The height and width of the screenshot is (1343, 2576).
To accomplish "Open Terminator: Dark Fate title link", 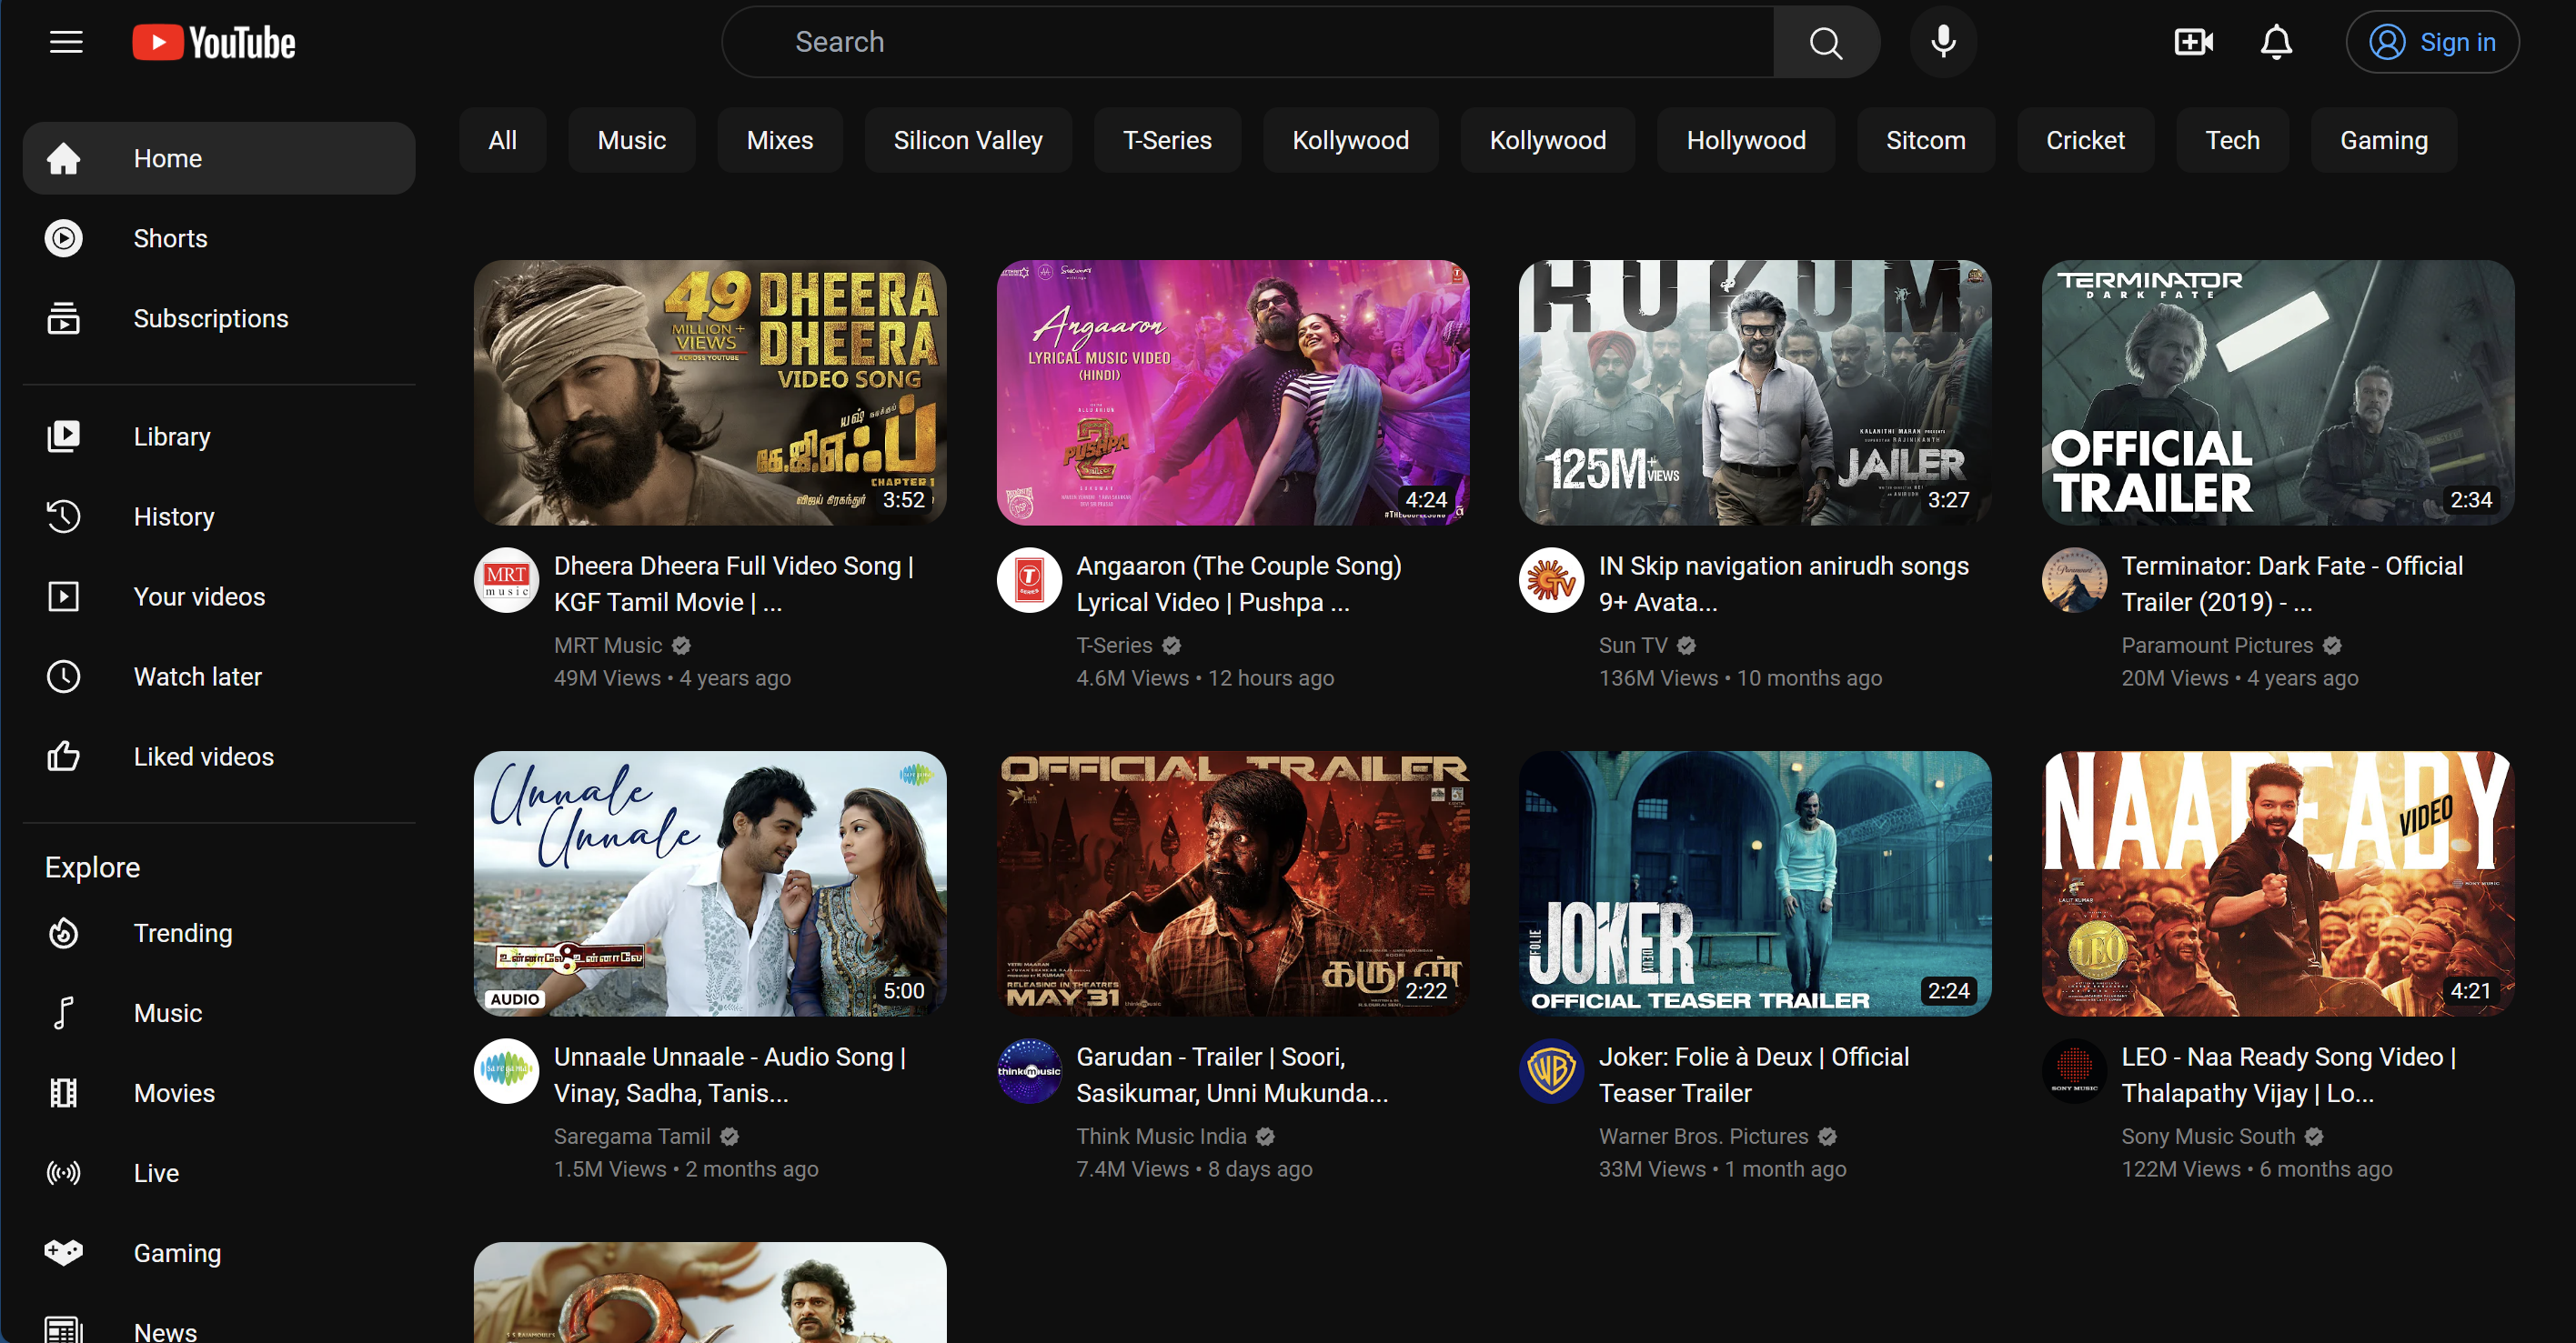I will pyautogui.click(x=2292, y=584).
